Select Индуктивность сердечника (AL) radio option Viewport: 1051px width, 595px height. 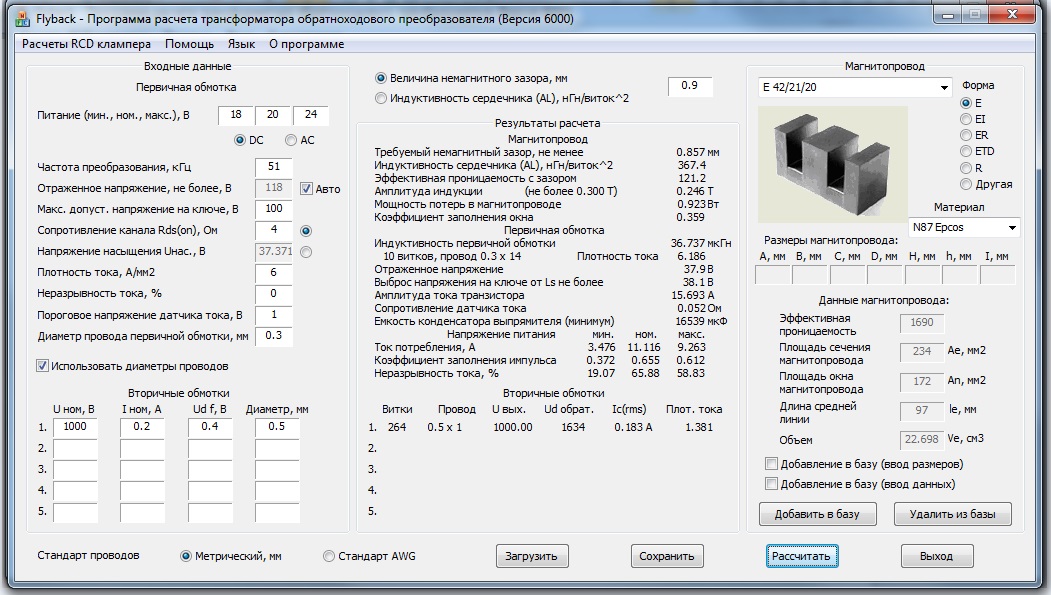coord(381,98)
